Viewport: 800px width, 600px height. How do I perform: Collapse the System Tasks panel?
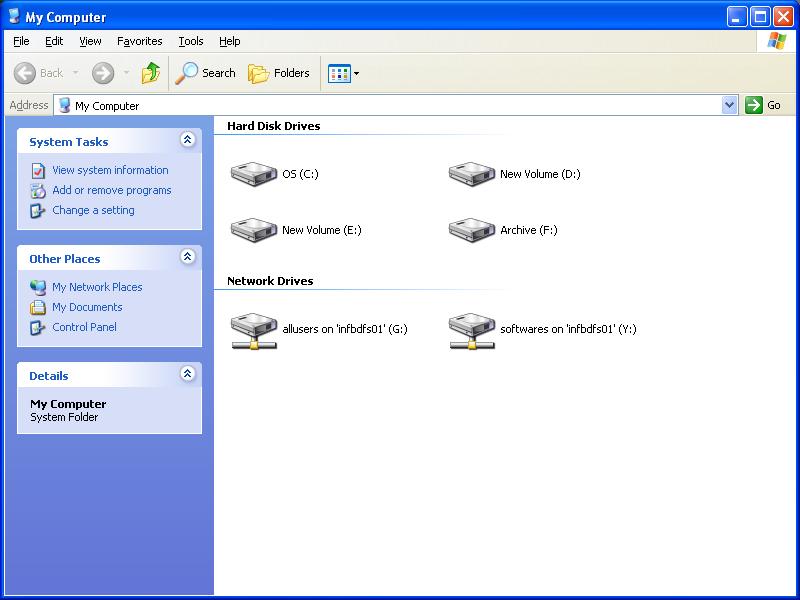[187, 141]
